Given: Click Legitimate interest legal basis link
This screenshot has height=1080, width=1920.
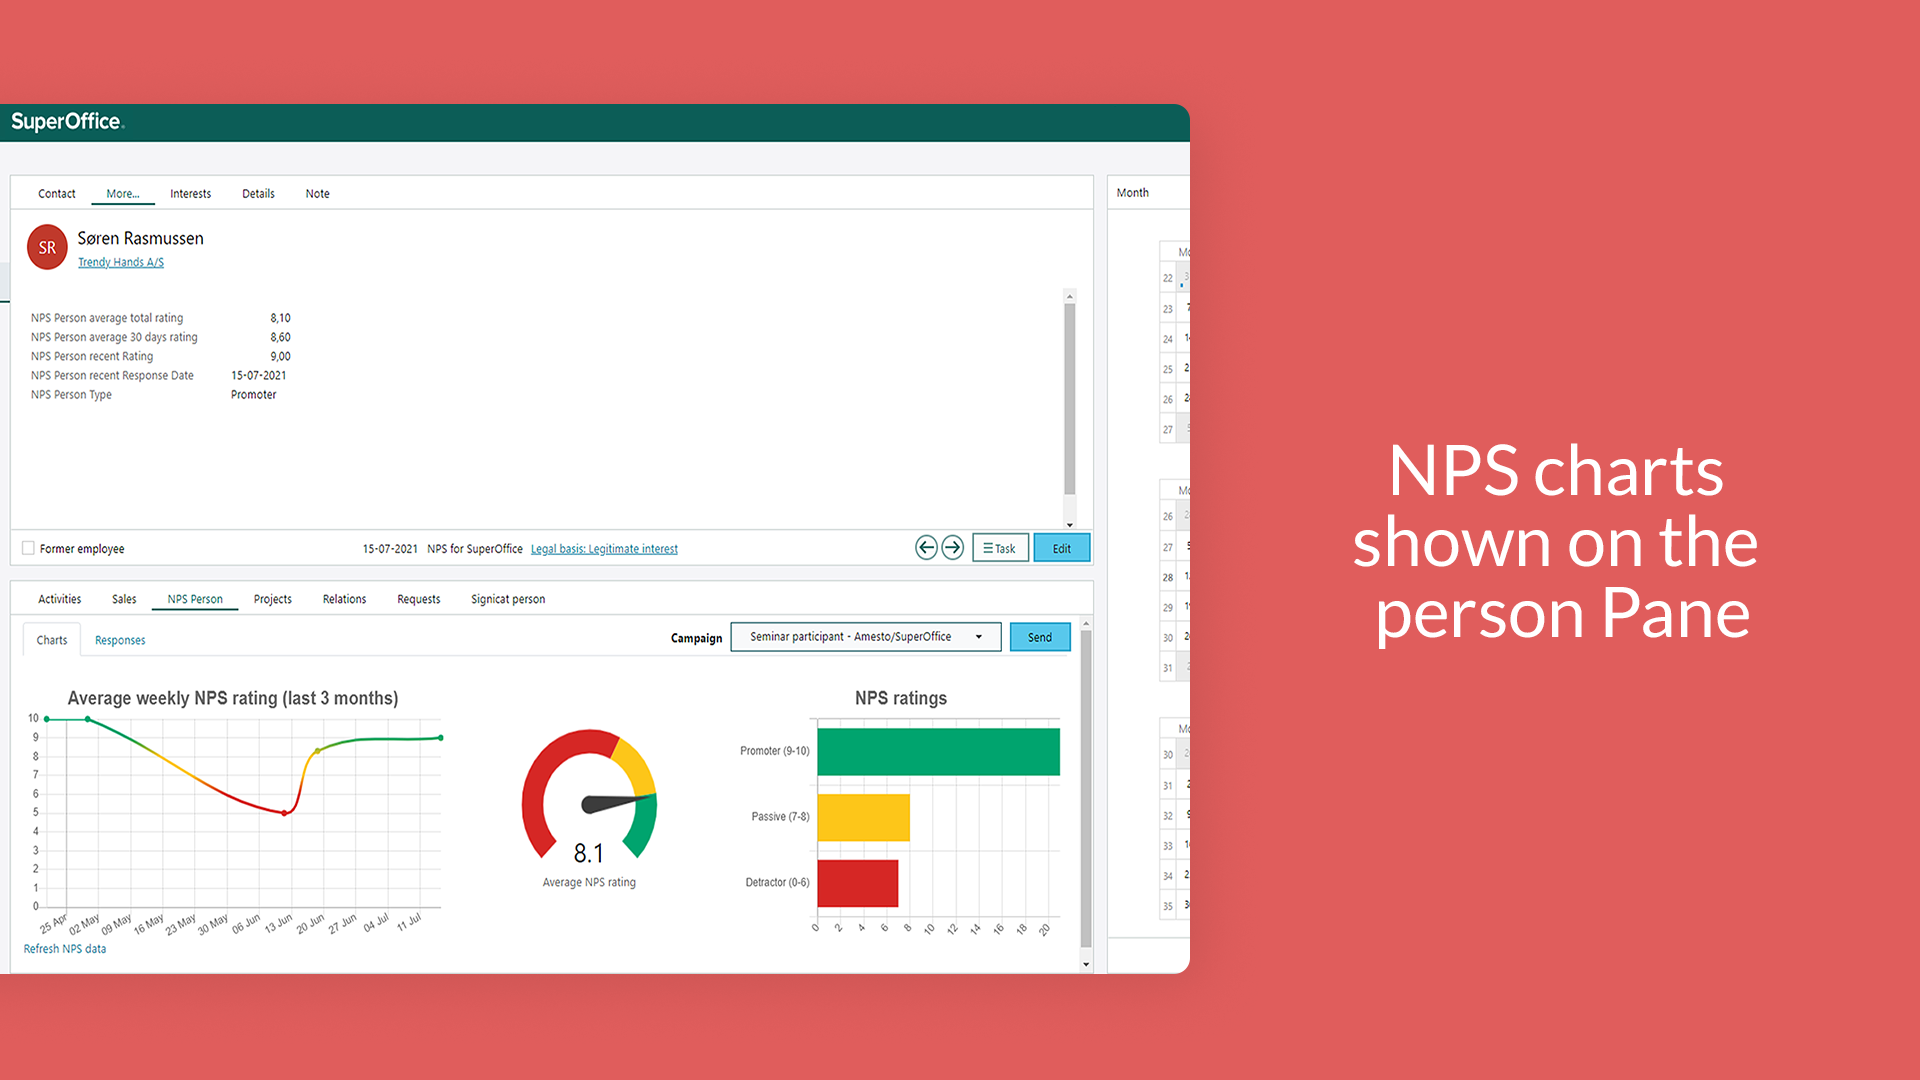Looking at the screenshot, I should [605, 549].
